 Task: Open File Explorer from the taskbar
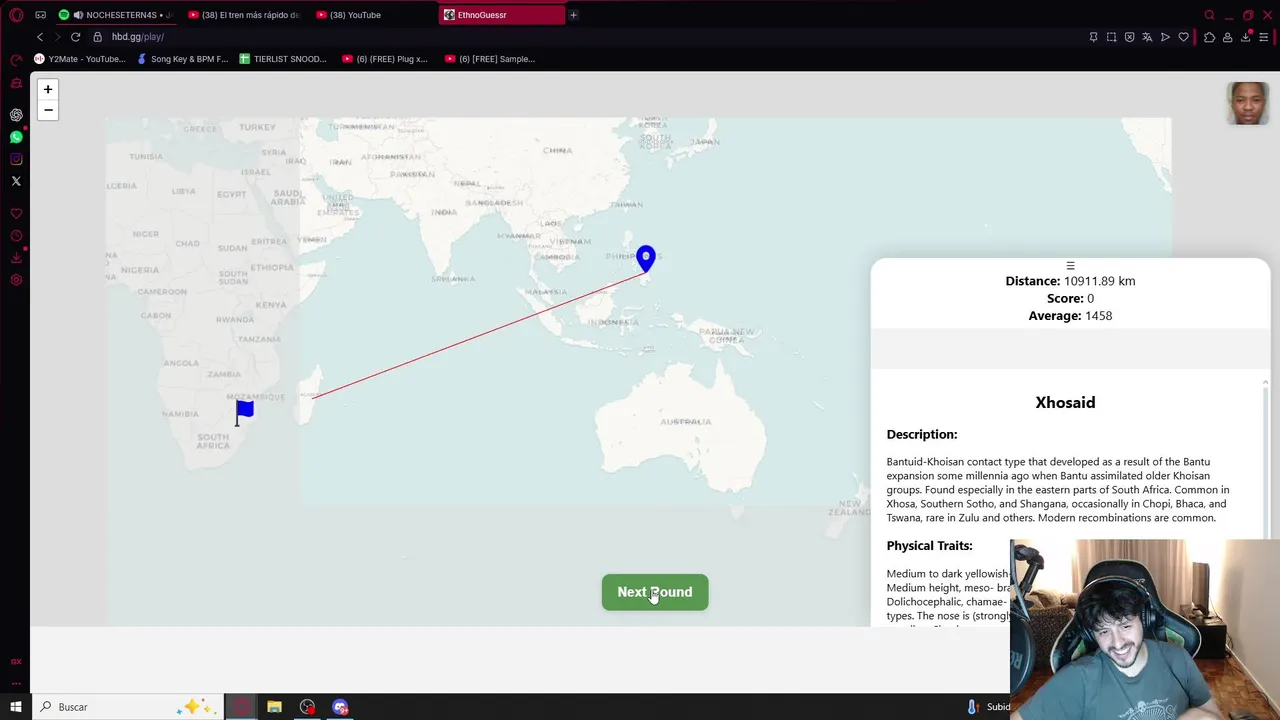(x=274, y=707)
